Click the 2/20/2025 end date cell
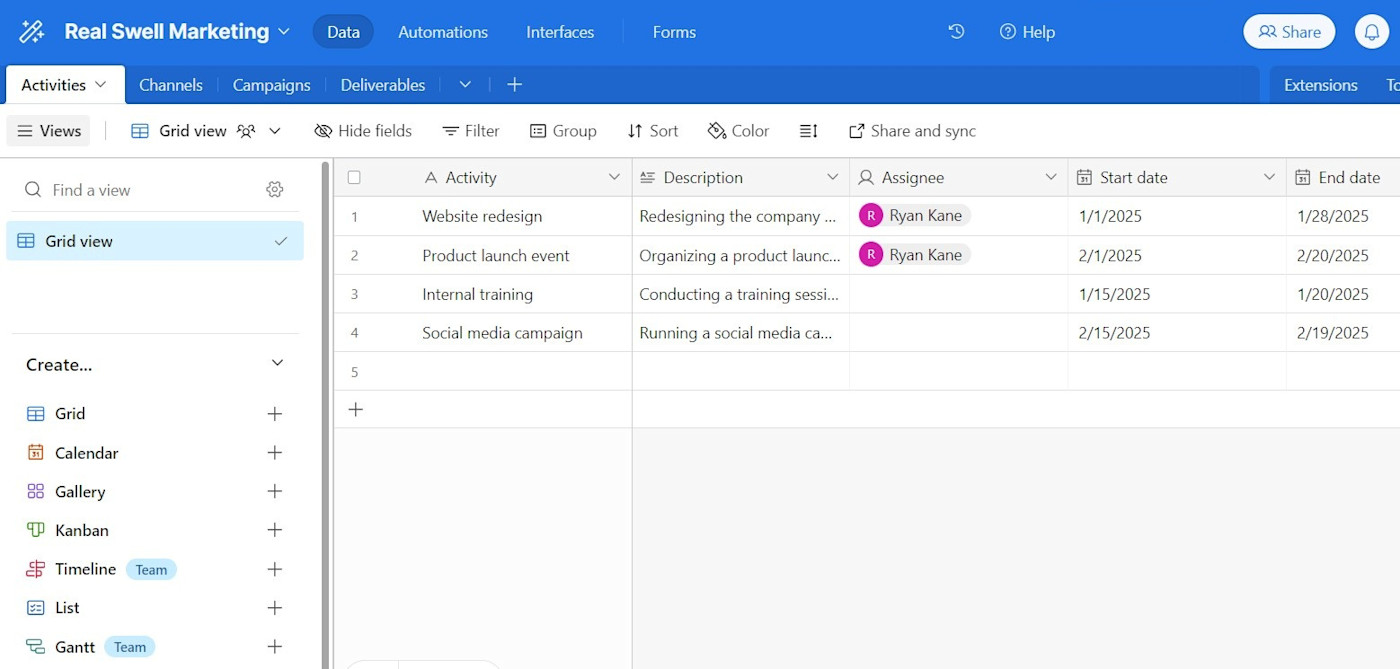The width and height of the screenshot is (1400, 669). [x=1343, y=255]
